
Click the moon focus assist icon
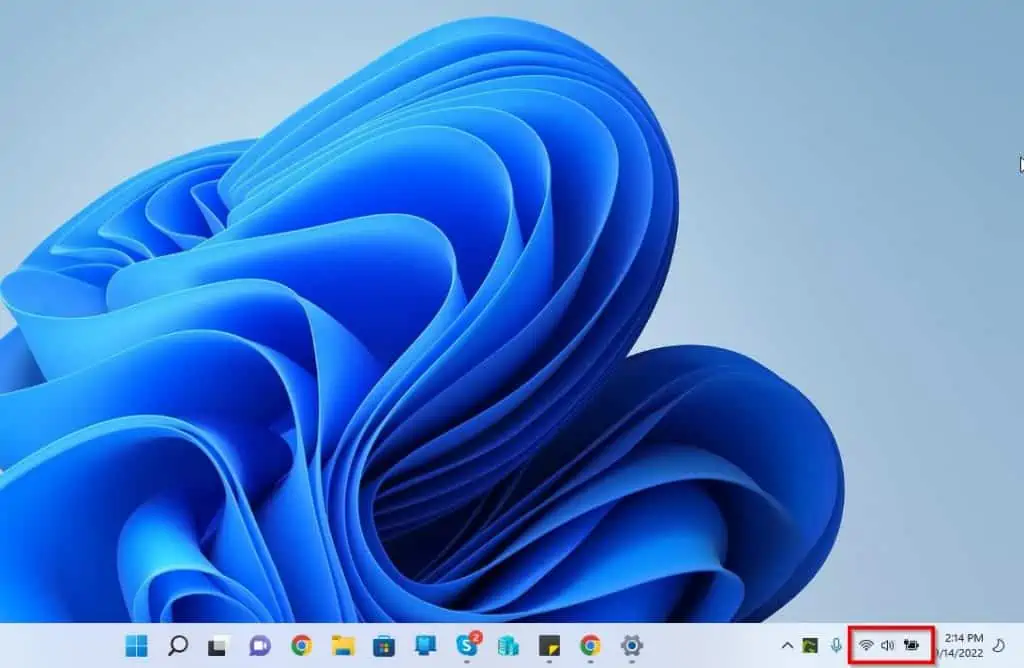(998, 646)
